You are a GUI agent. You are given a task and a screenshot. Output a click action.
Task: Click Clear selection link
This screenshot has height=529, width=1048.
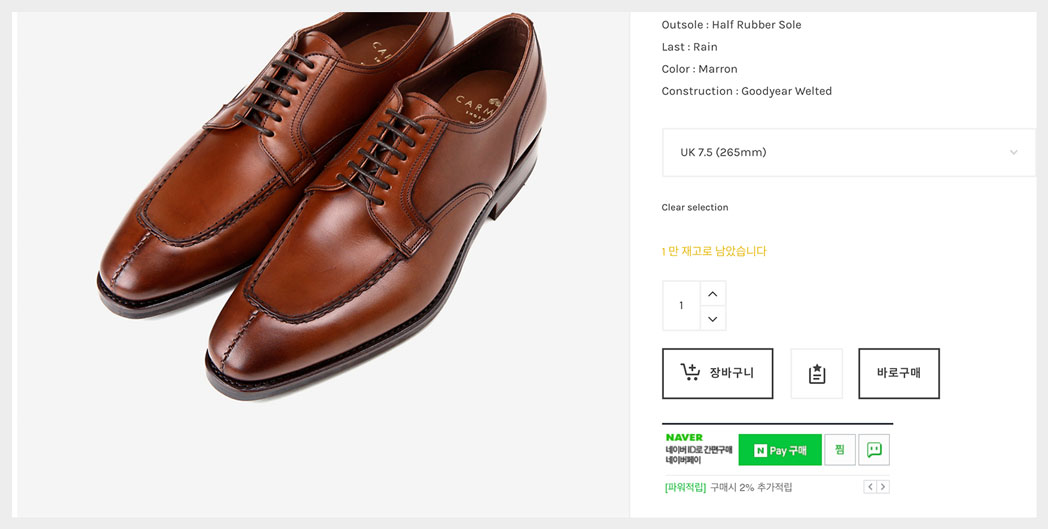[x=695, y=207]
